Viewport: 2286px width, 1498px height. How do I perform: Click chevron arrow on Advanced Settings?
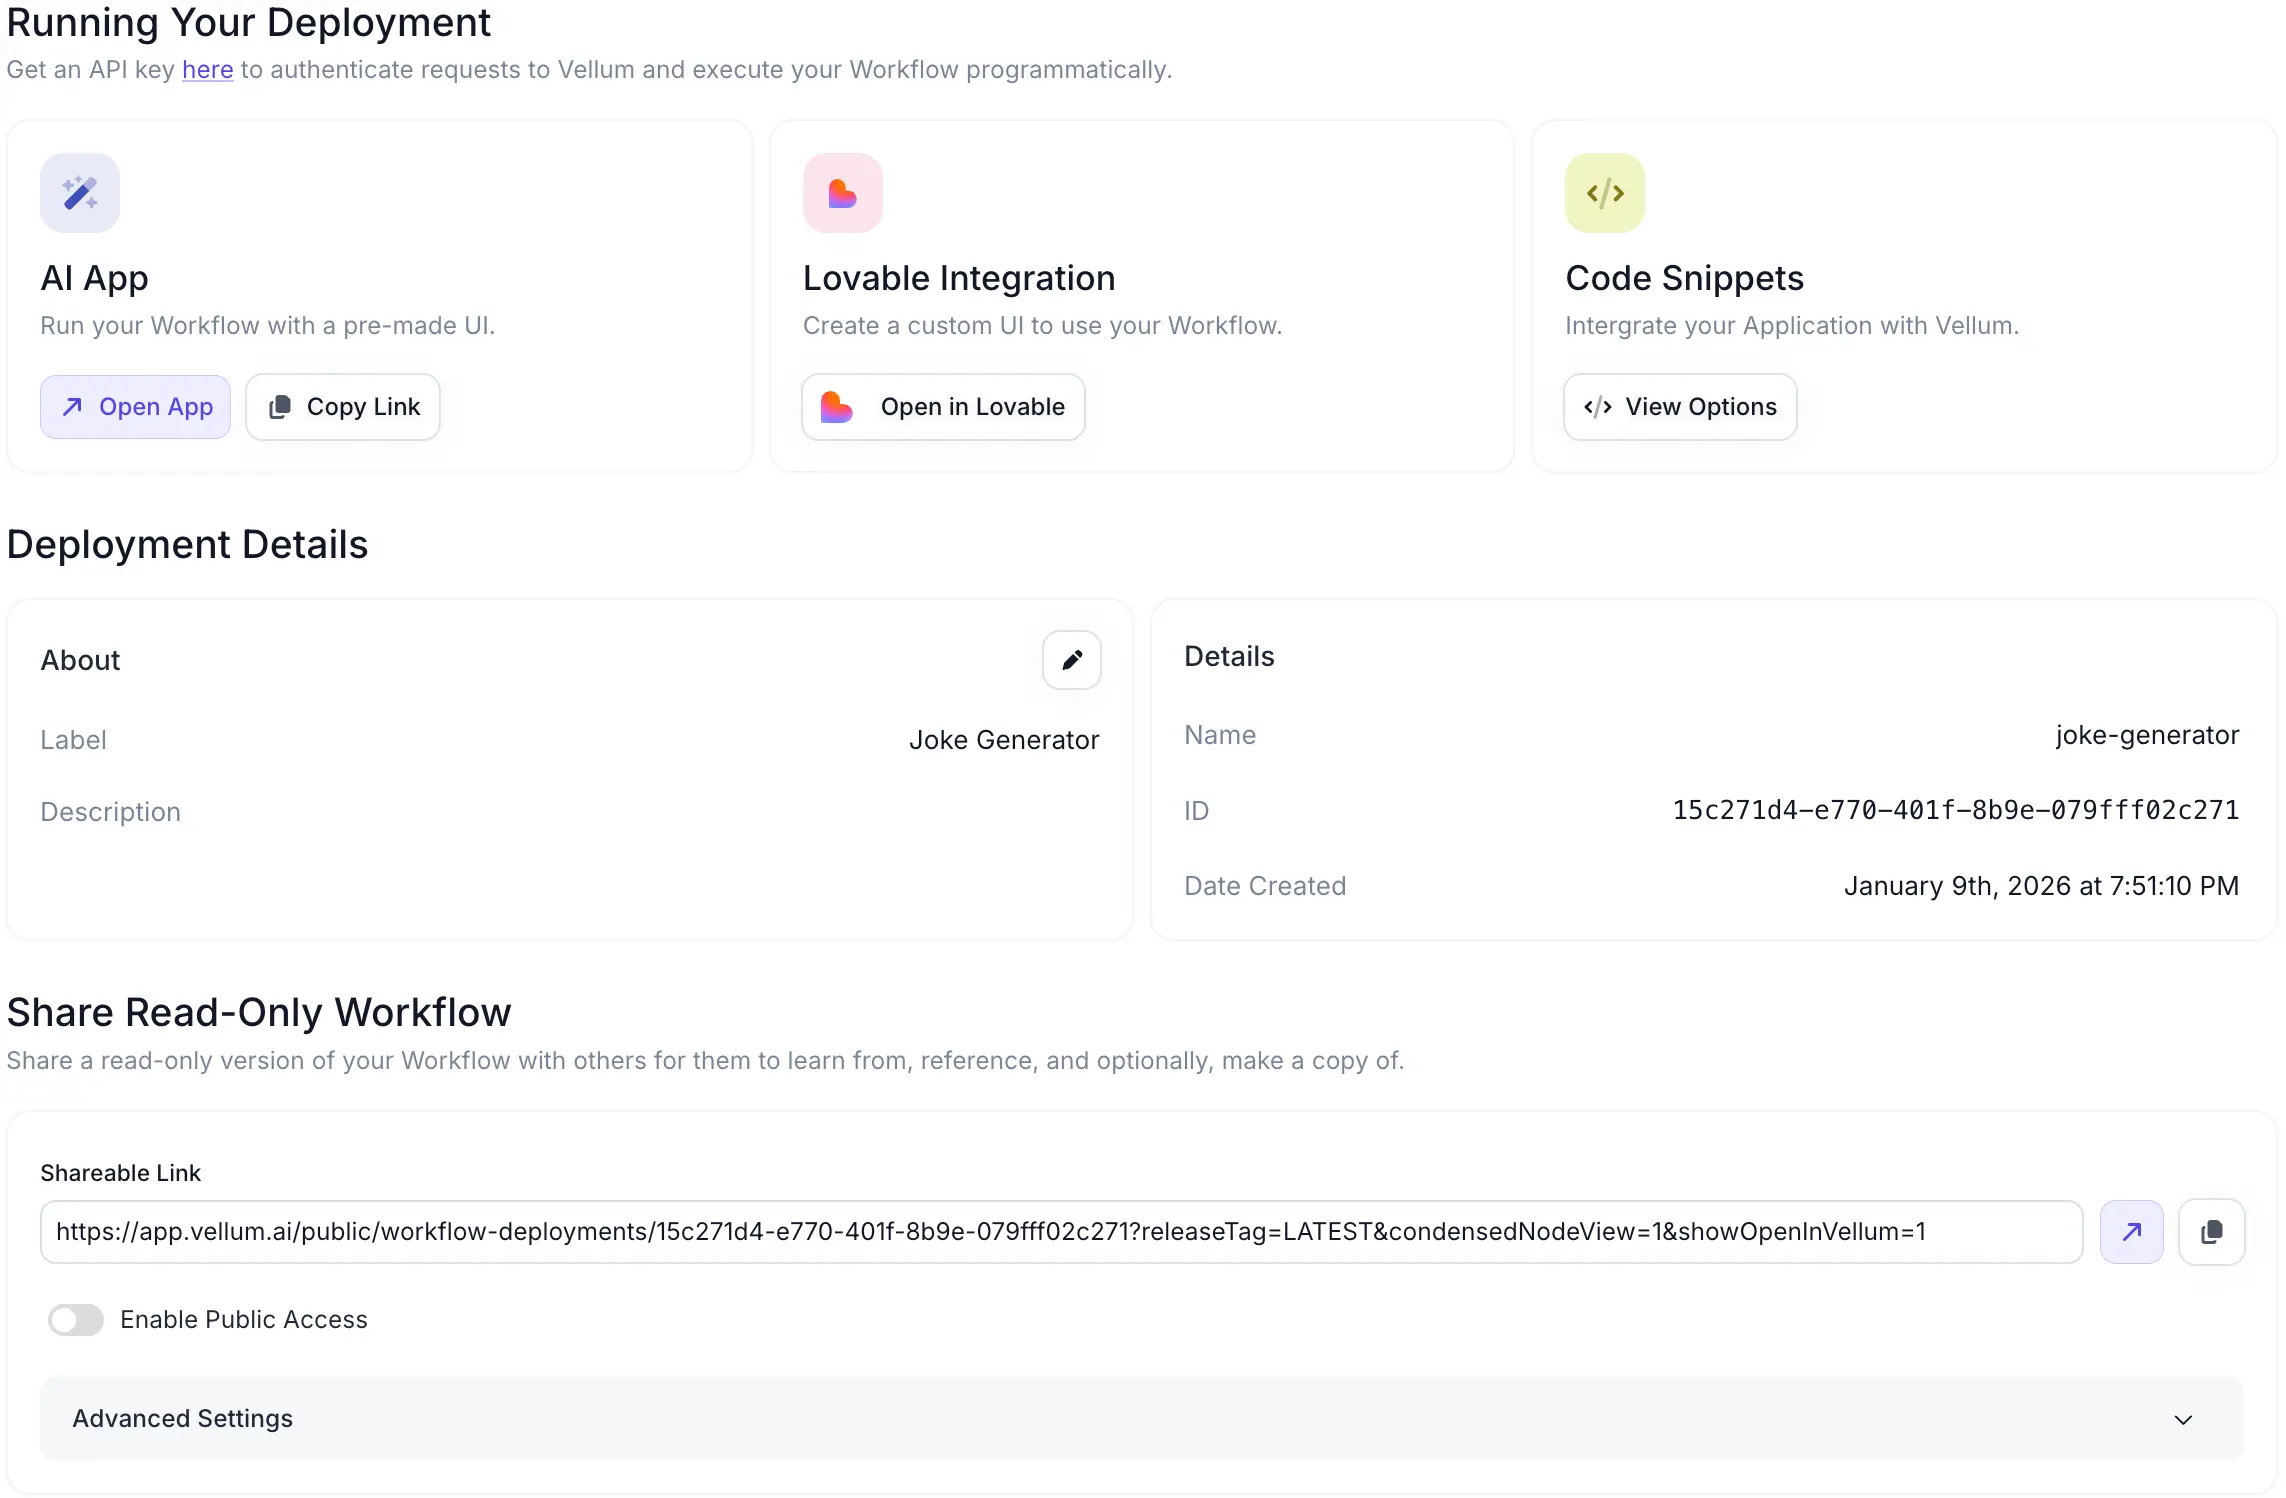click(x=2183, y=1419)
